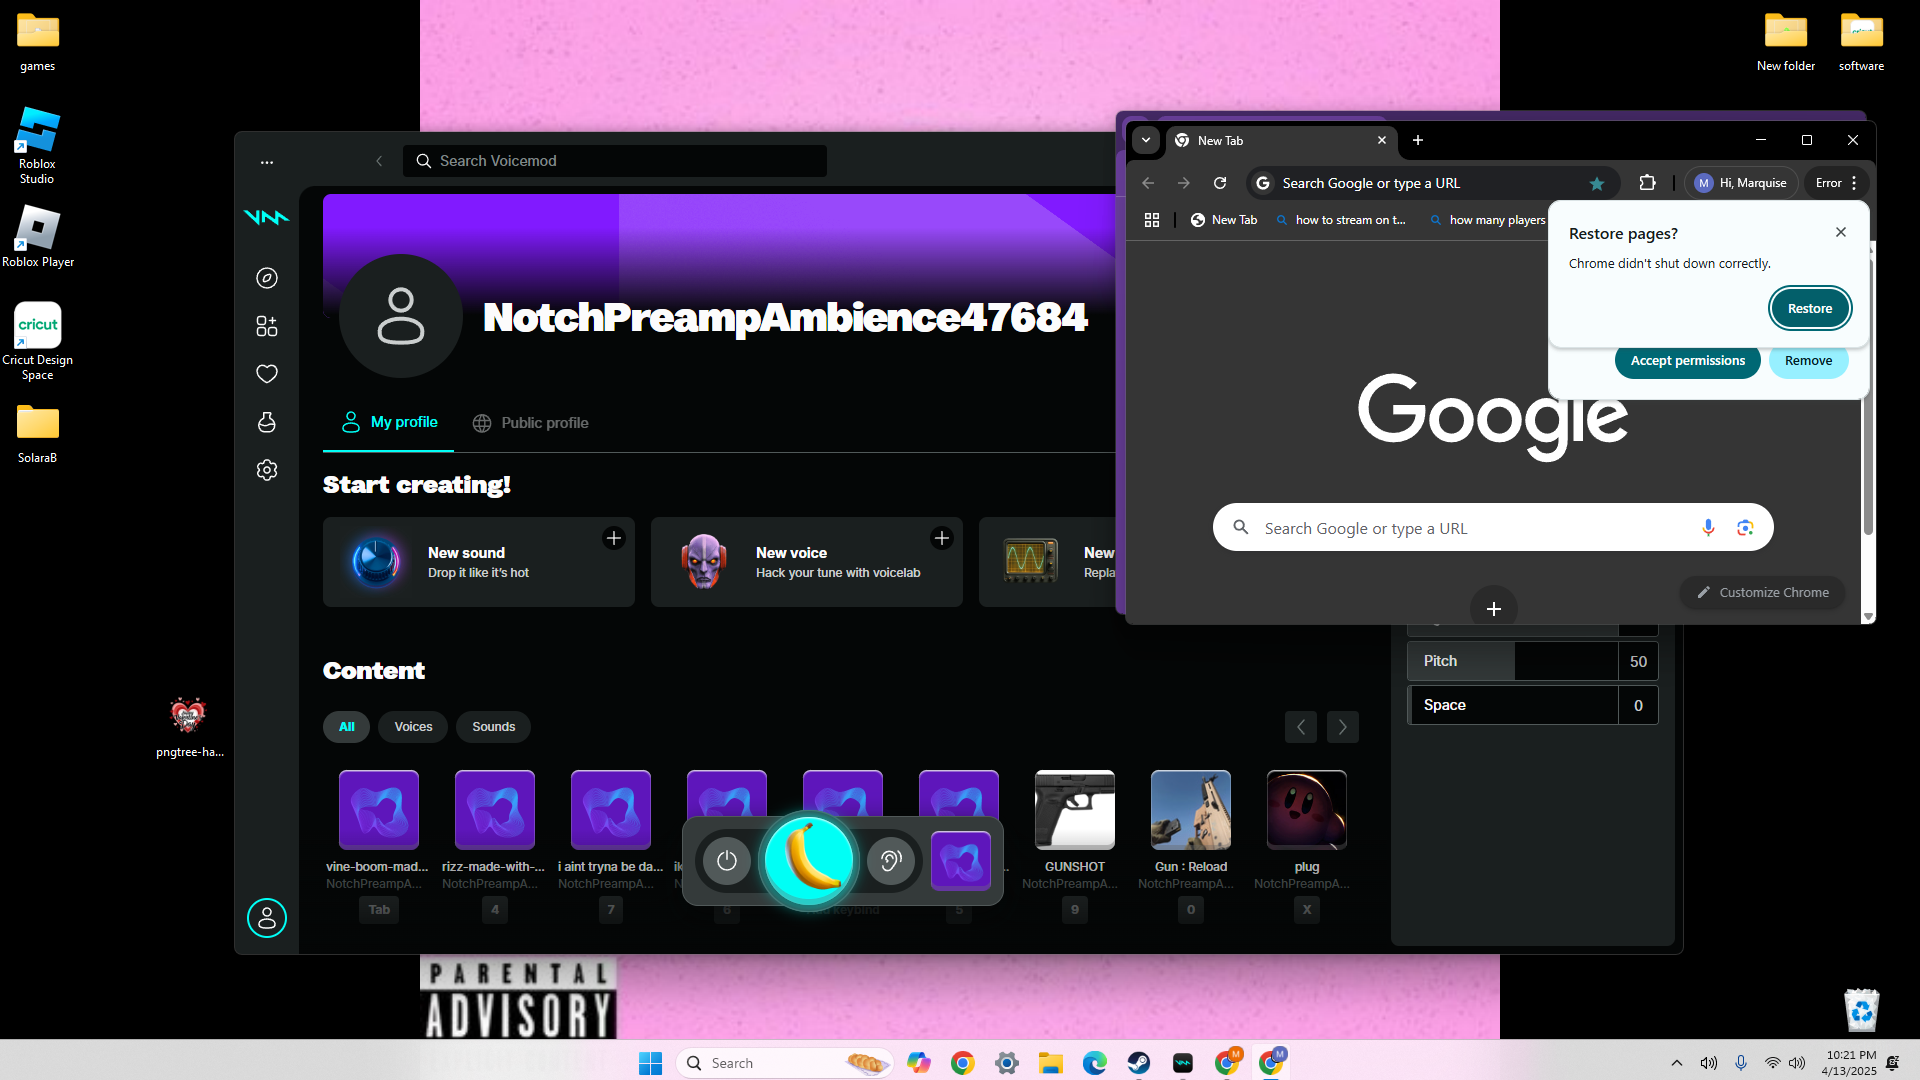
Task: Switch to Public profile tab
Action: [531, 423]
